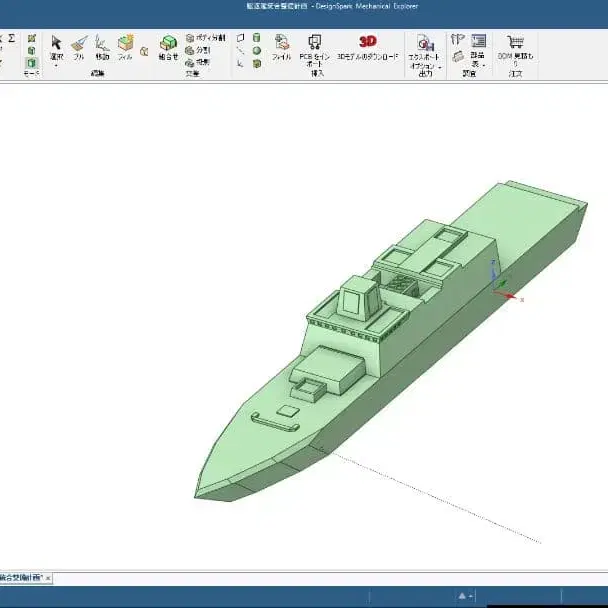Insert a plane with the plane icon
Image resolution: width=608 pixels, height=608 pixels.
click(x=240, y=38)
